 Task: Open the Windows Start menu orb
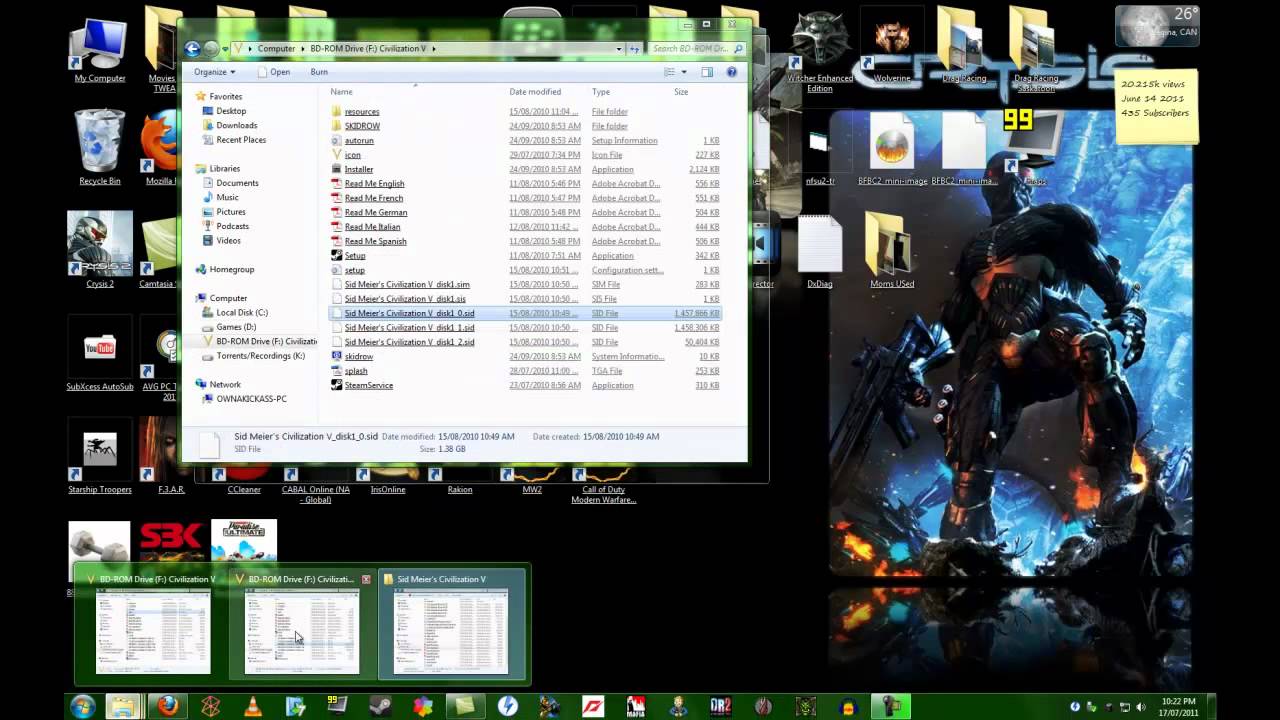pyautogui.click(x=83, y=706)
